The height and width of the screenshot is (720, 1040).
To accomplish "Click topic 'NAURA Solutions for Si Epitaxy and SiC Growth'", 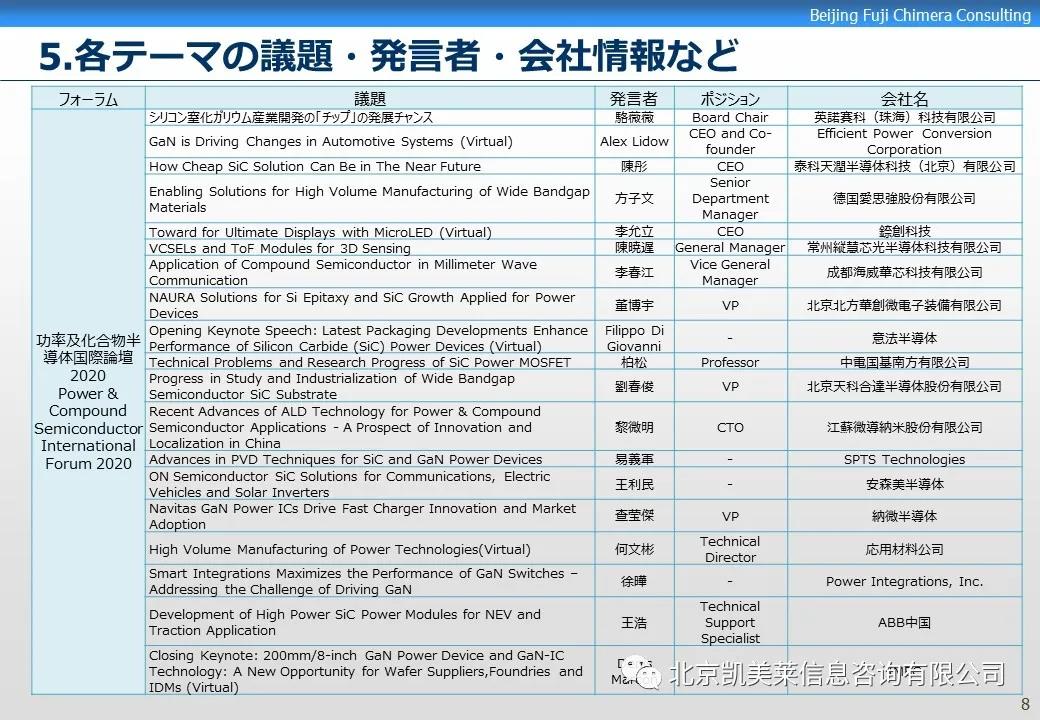I will (362, 305).
